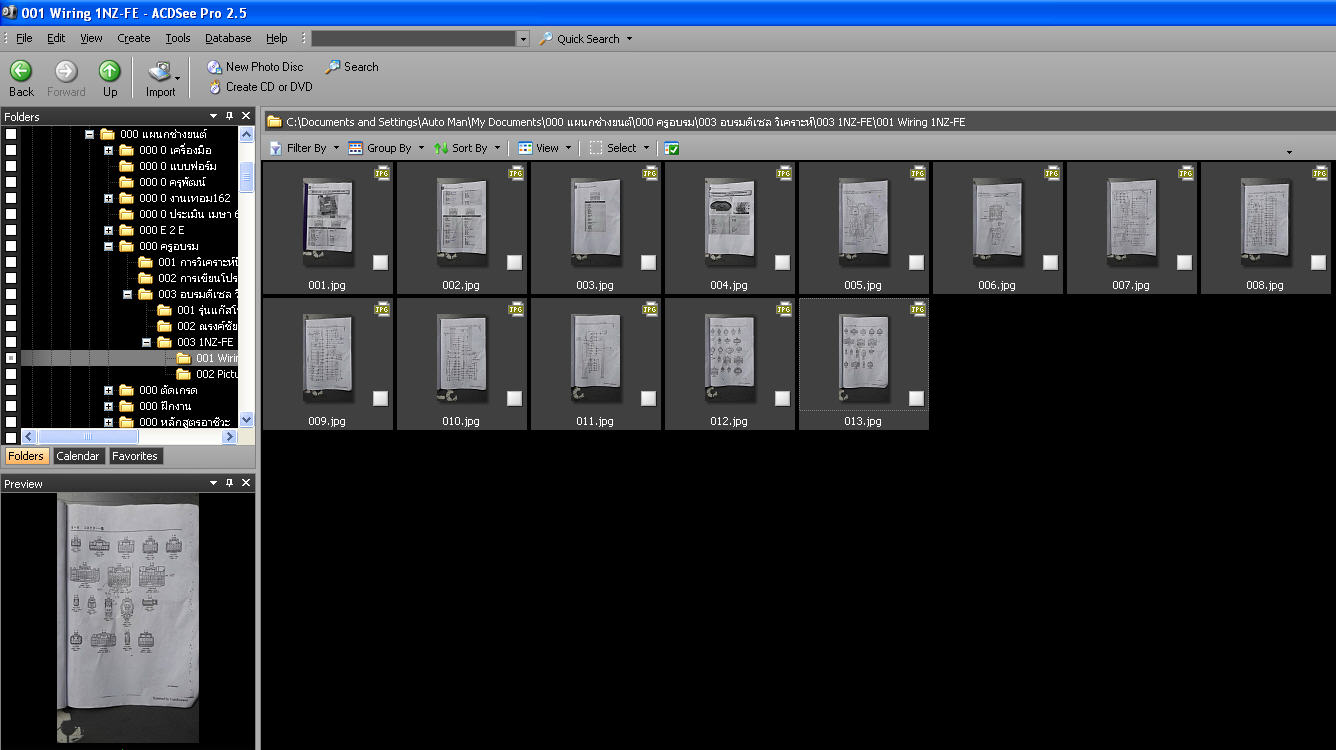Collapse the 003 1NZ-FE folder tree node
This screenshot has height=750, width=1336.
tap(146, 342)
